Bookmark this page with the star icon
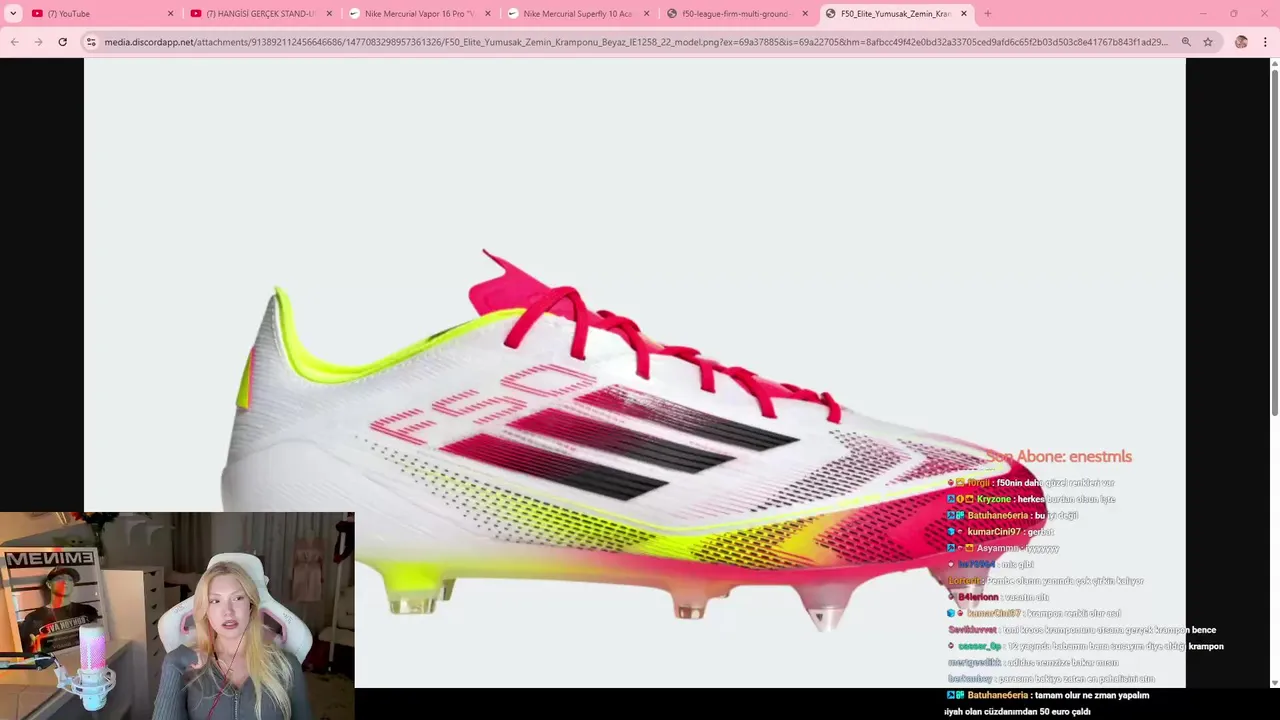Screen dimensions: 1280x720 (x=1208, y=42)
